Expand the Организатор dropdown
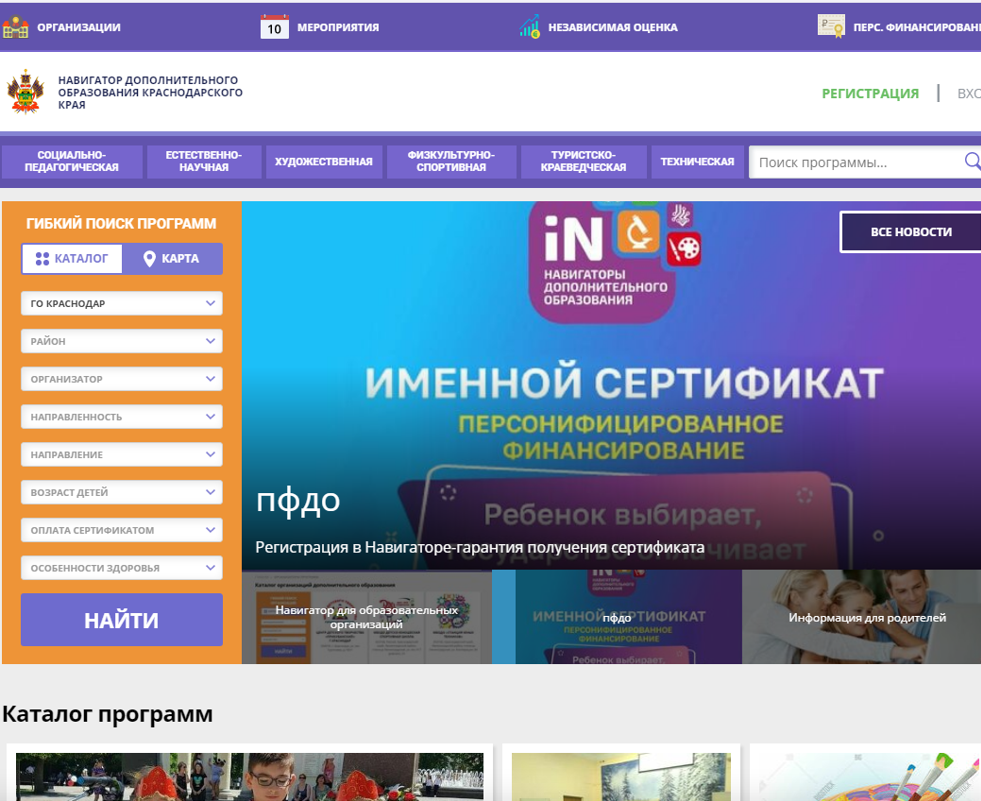The image size is (981, 801). pos(121,379)
